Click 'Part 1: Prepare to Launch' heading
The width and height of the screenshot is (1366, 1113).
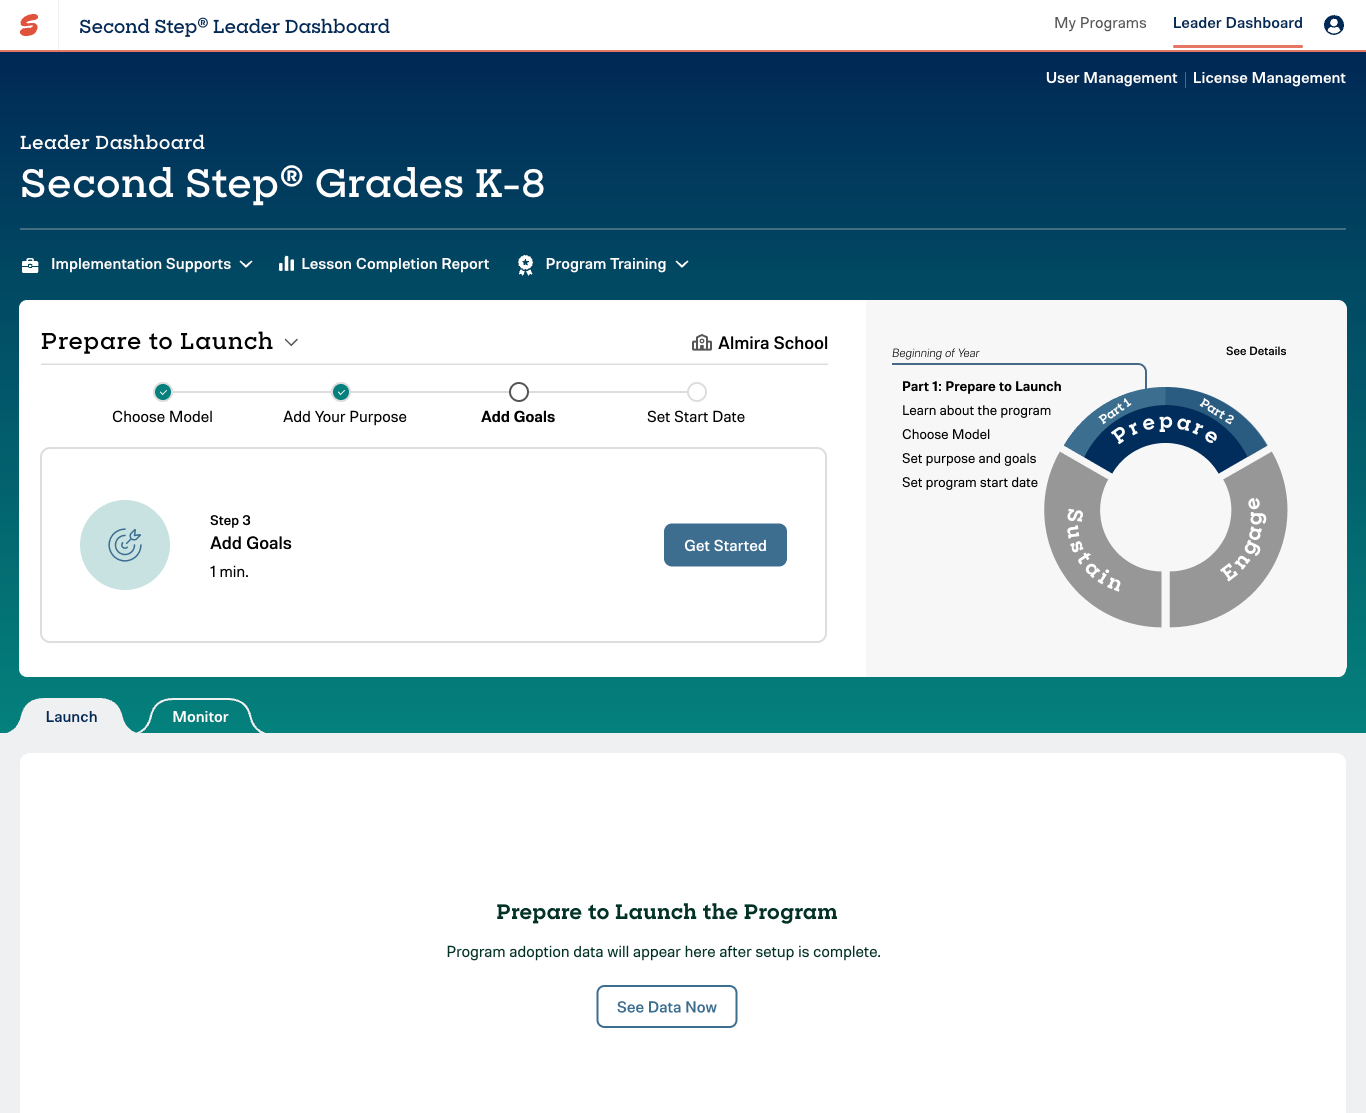tap(982, 386)
